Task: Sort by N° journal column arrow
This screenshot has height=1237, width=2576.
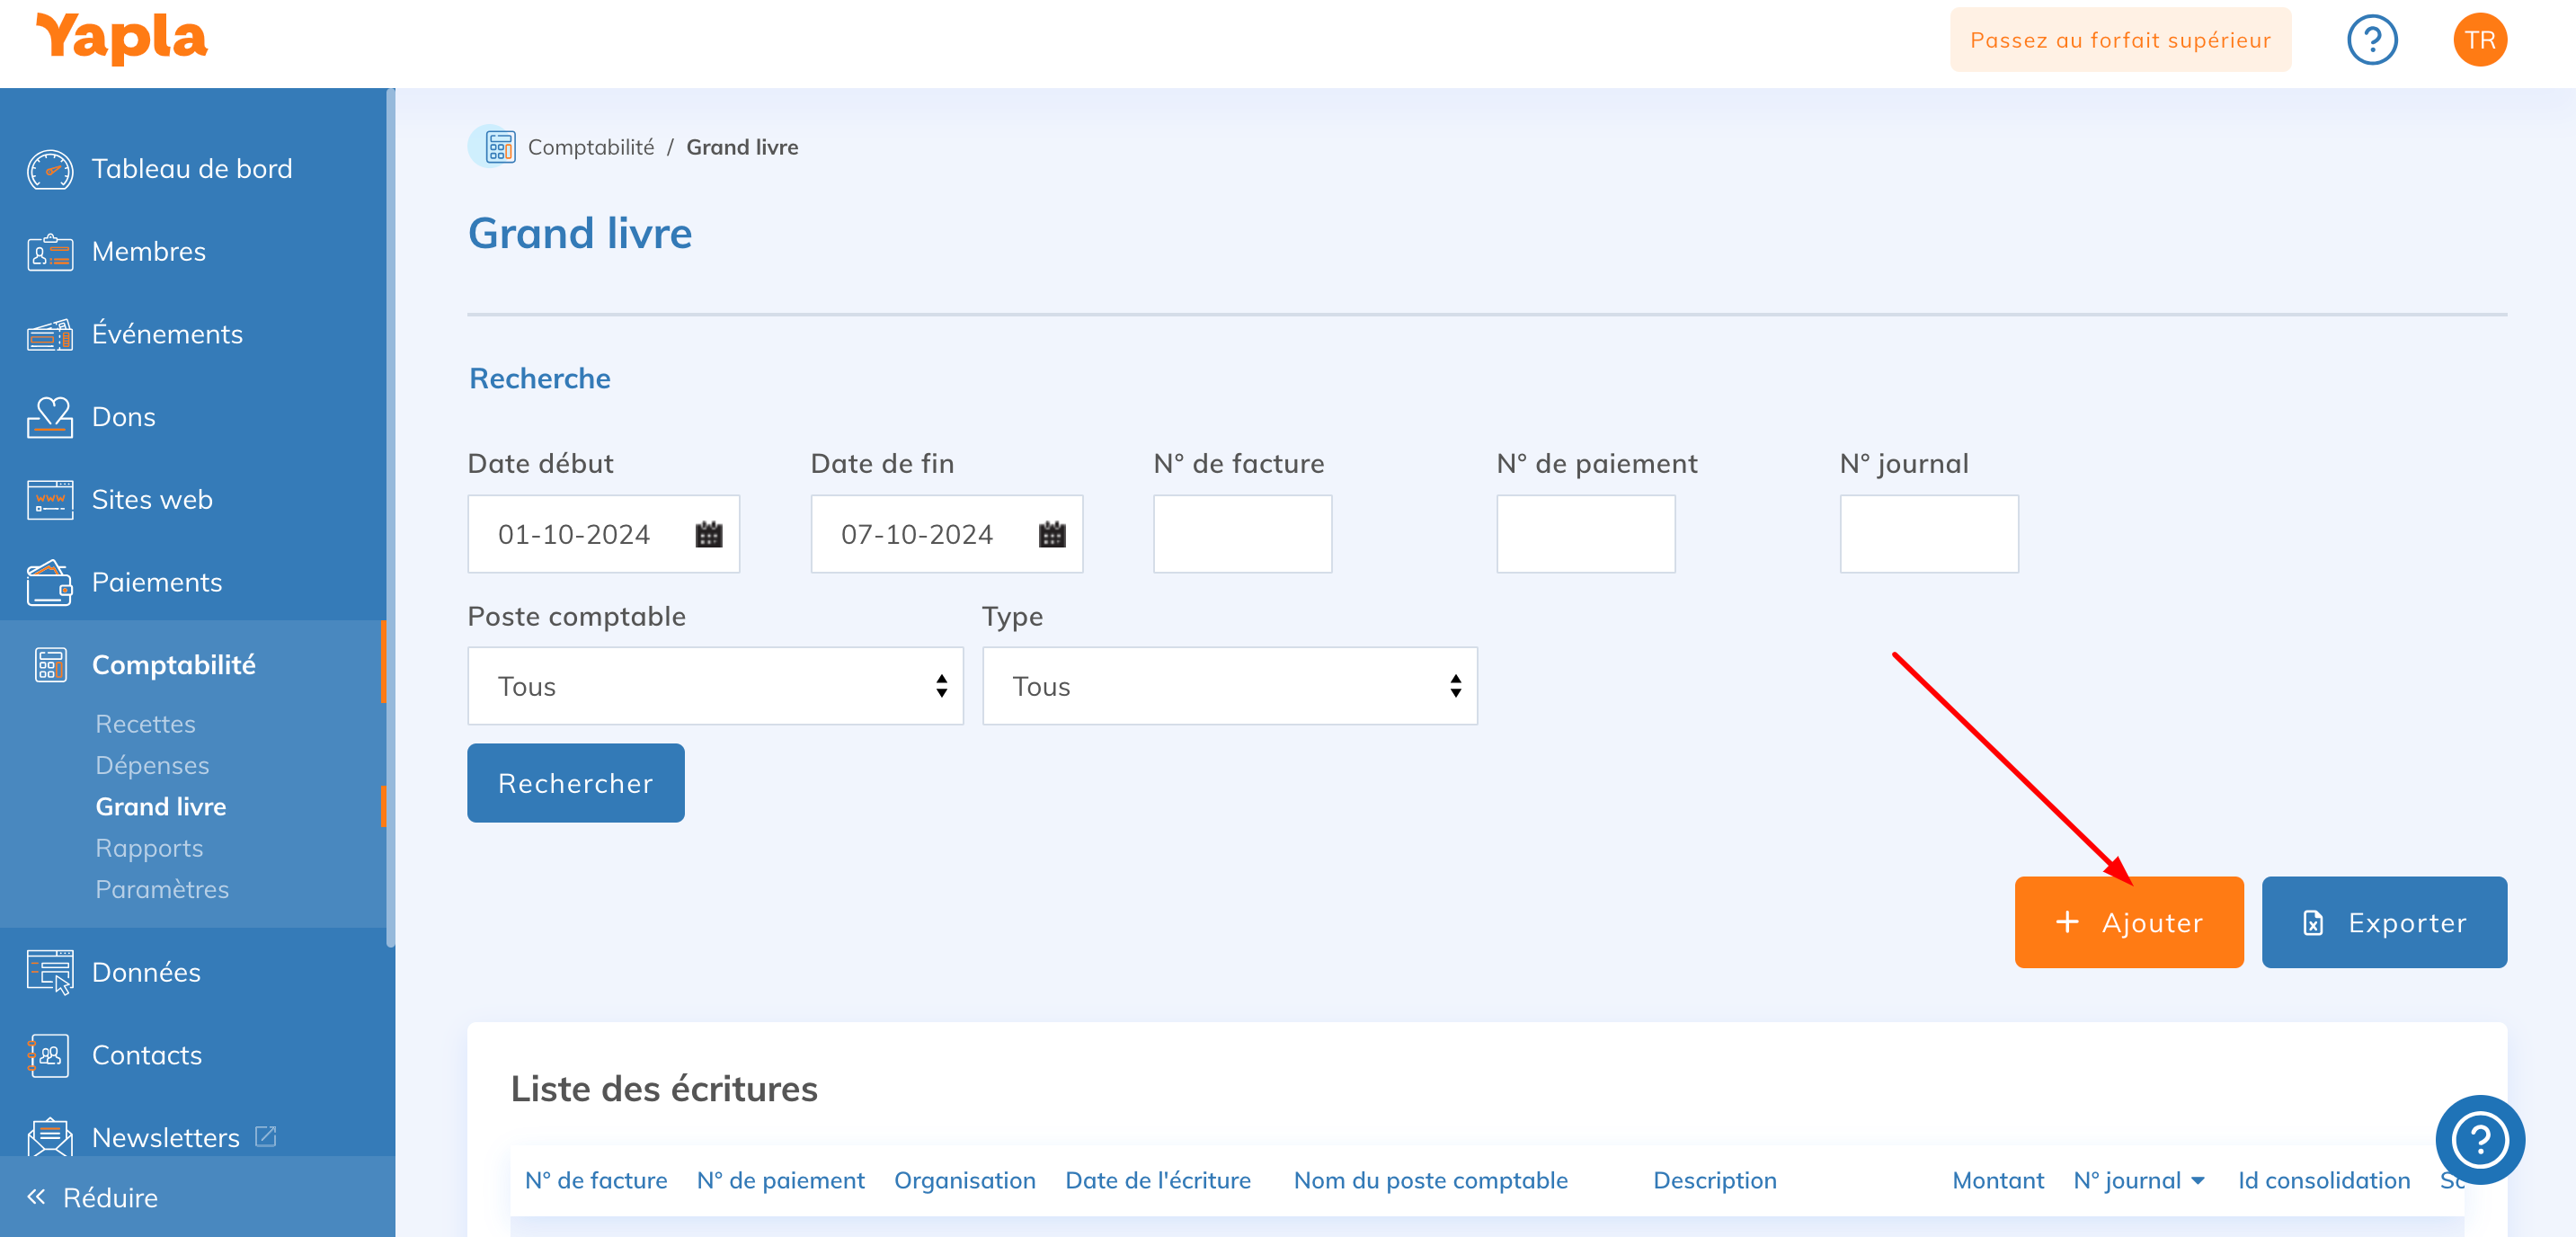Action: (2197, 1181)
